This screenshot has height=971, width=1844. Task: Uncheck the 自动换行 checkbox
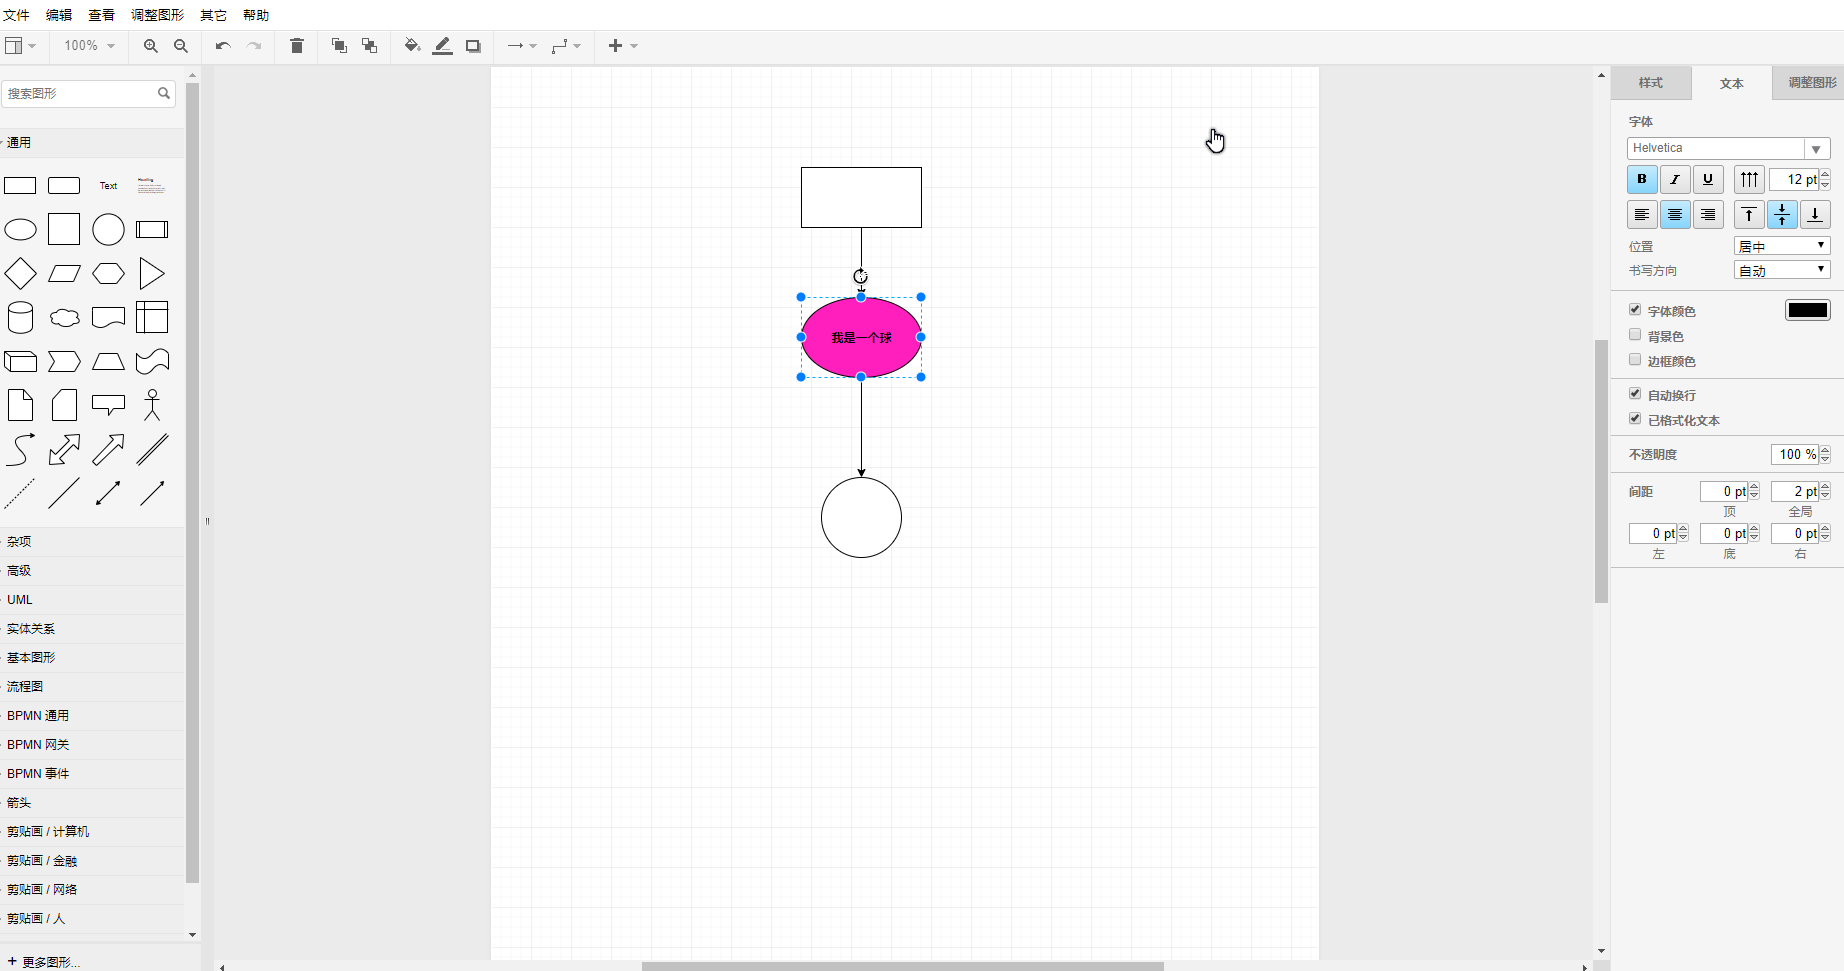coord(1635,394)
